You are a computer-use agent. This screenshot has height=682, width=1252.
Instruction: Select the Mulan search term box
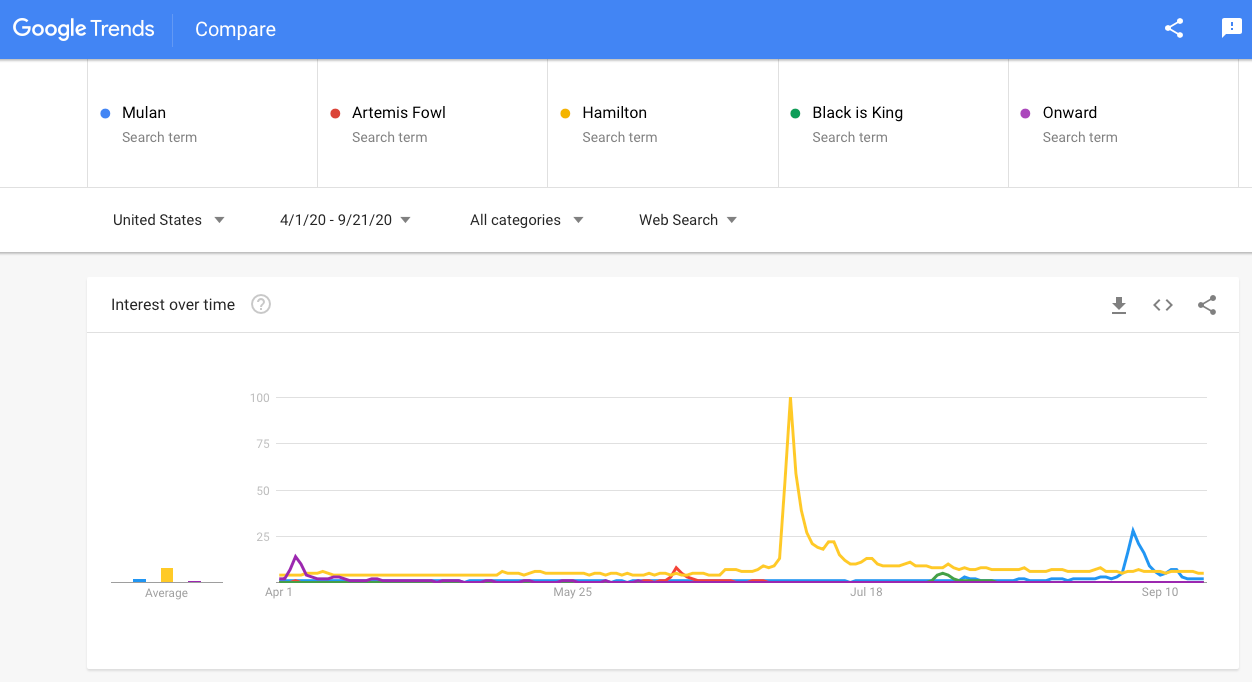click(202, 124)
